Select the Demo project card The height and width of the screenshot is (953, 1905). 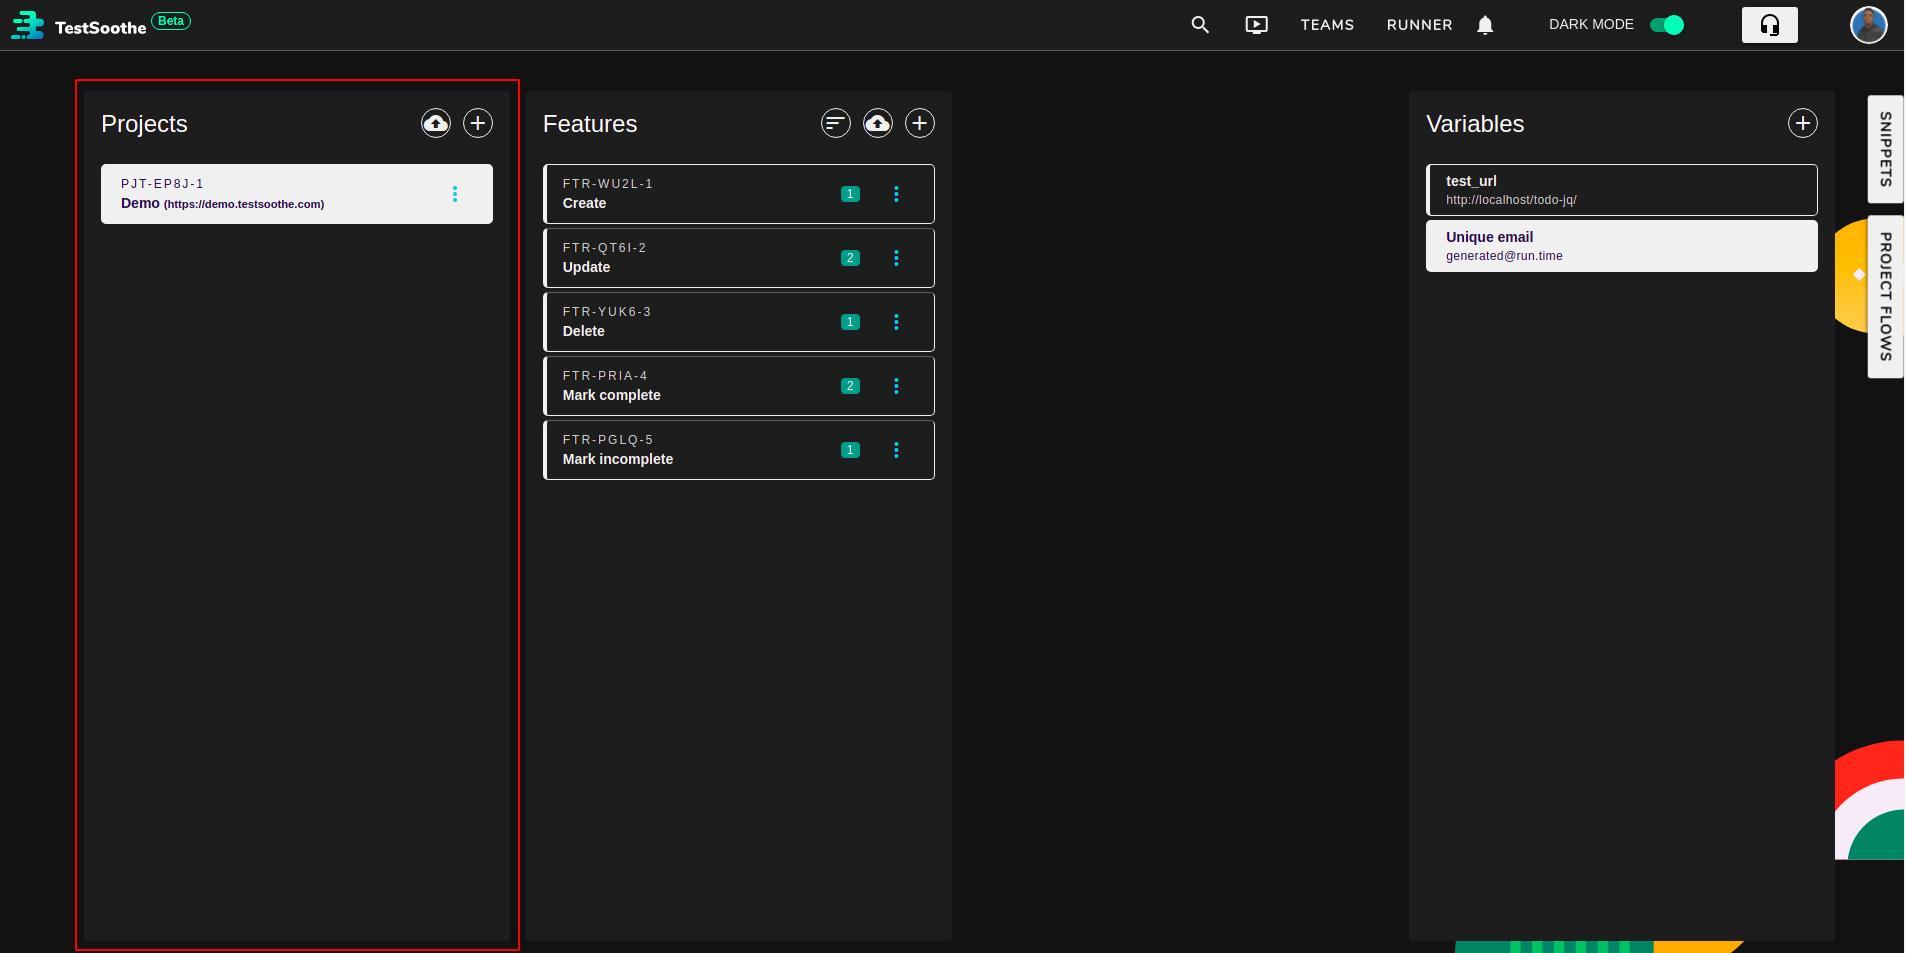[297, 194]
